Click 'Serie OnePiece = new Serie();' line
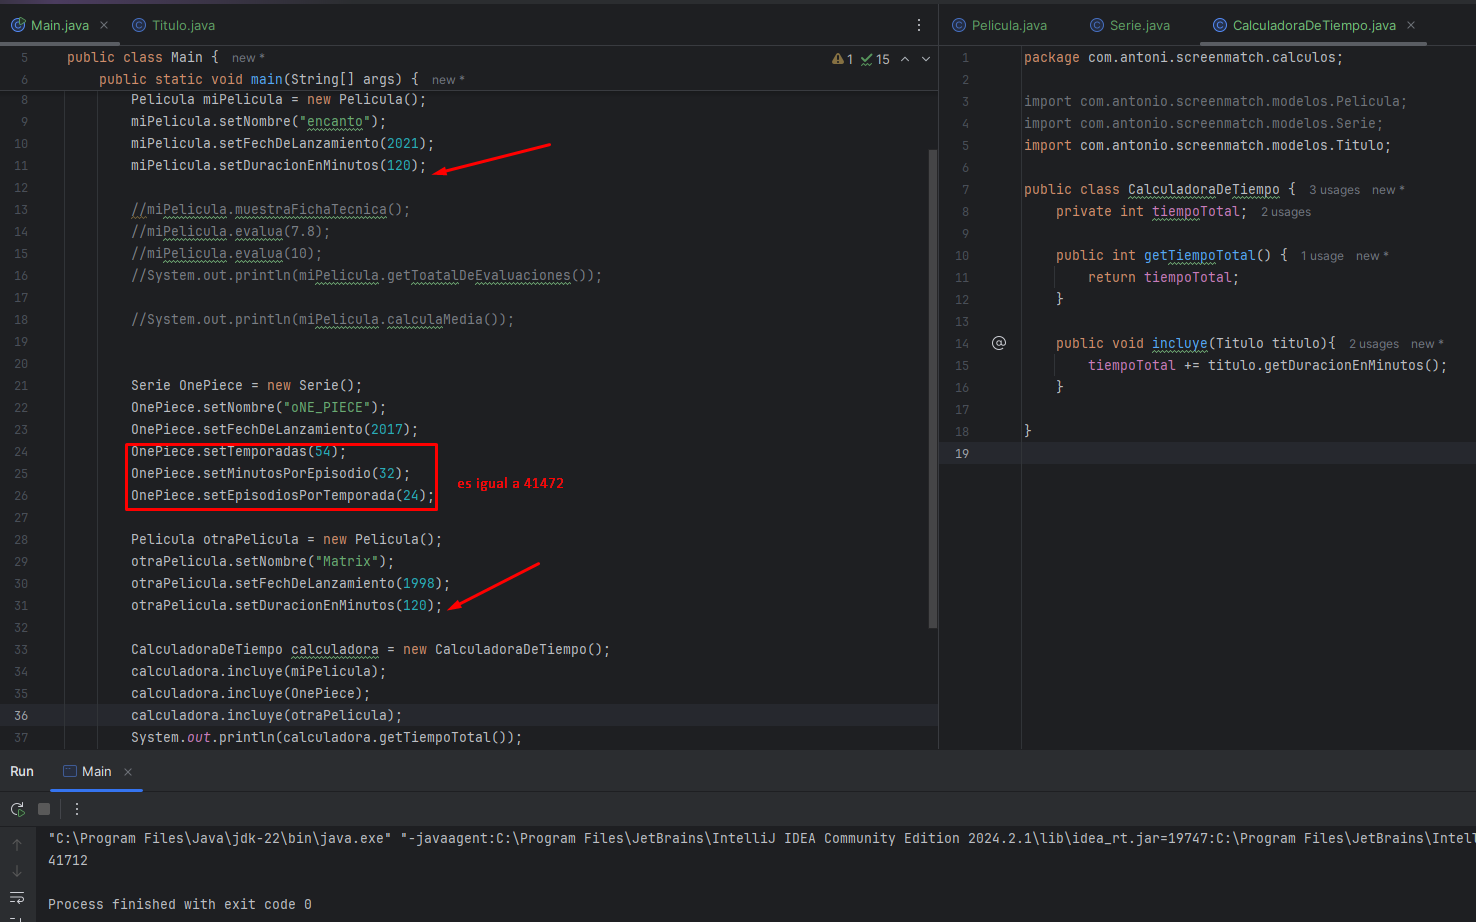 tap(246, 385)
